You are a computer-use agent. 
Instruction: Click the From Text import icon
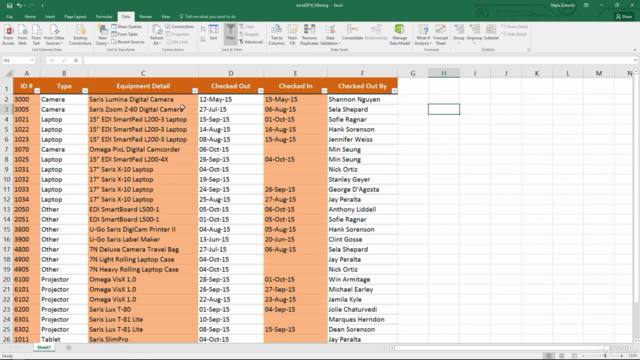36,35
